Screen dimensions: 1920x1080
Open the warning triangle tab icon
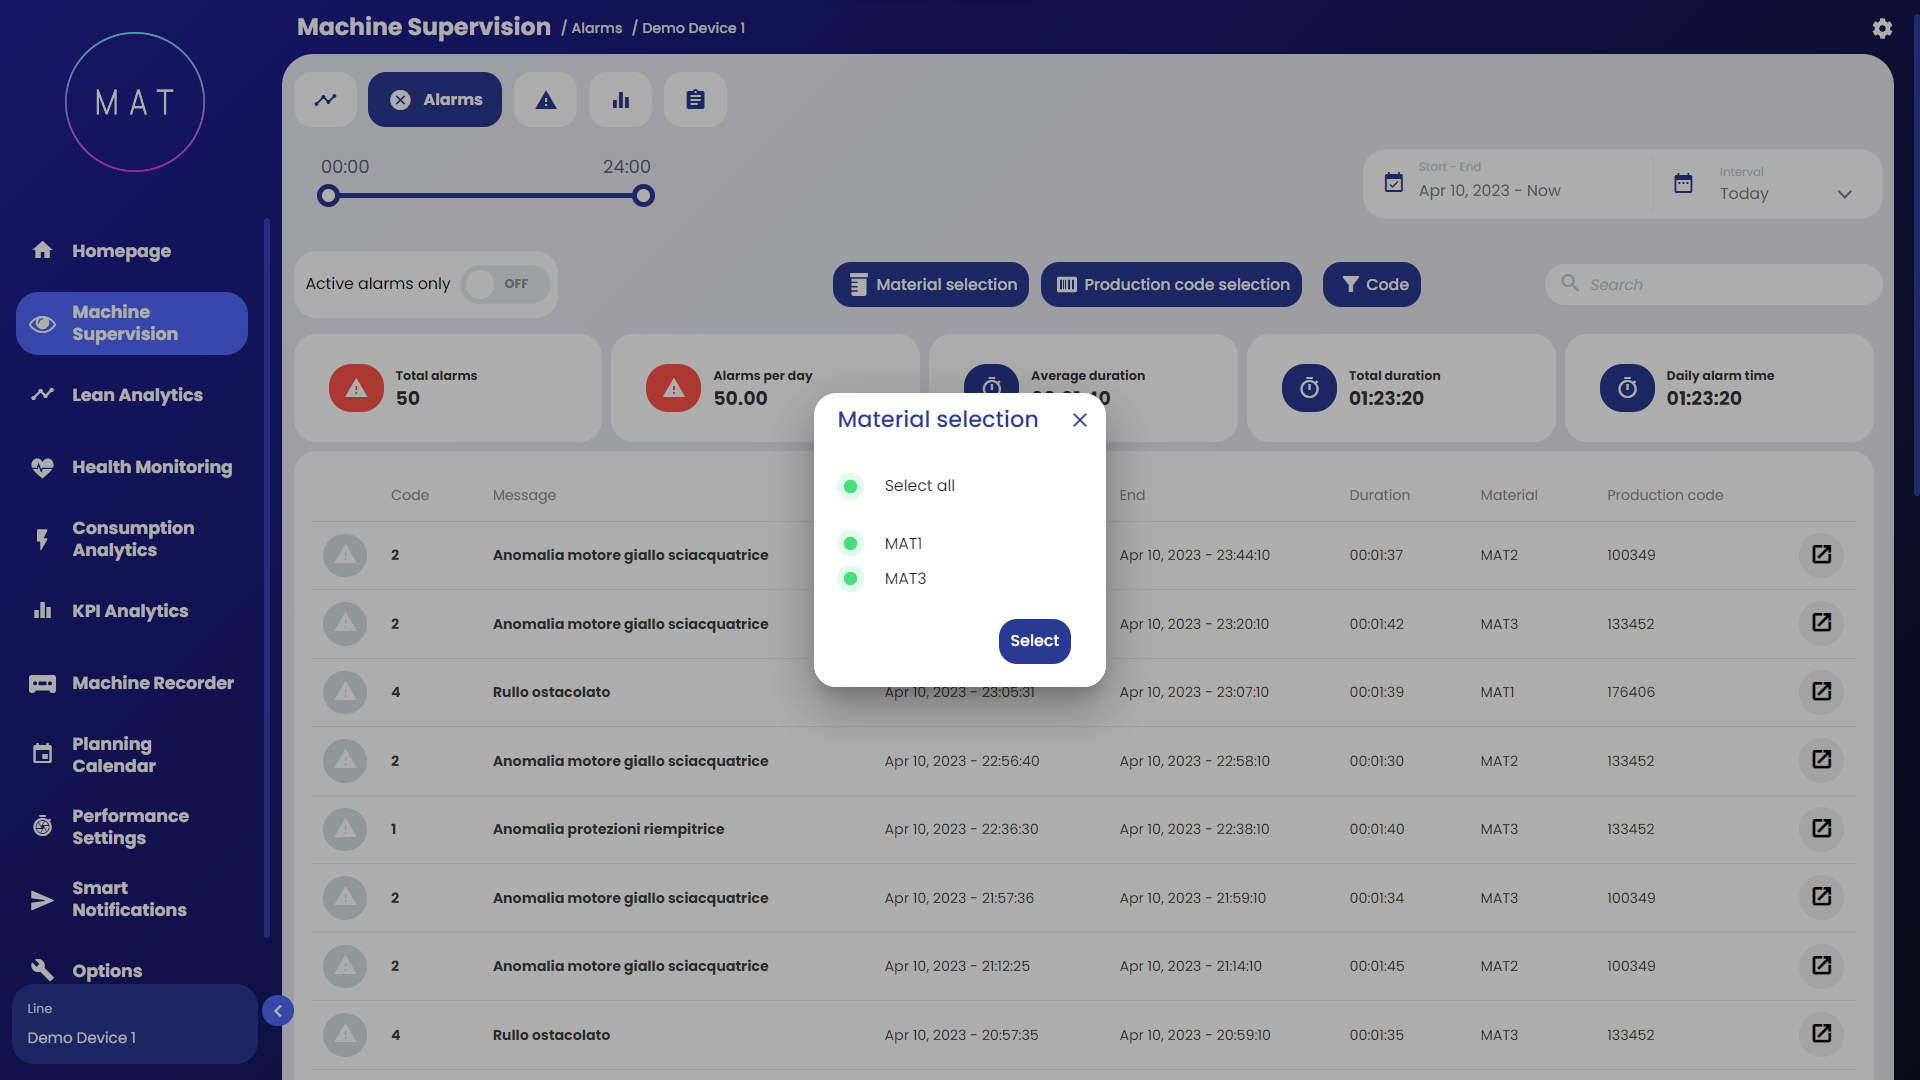coord(545,100)
